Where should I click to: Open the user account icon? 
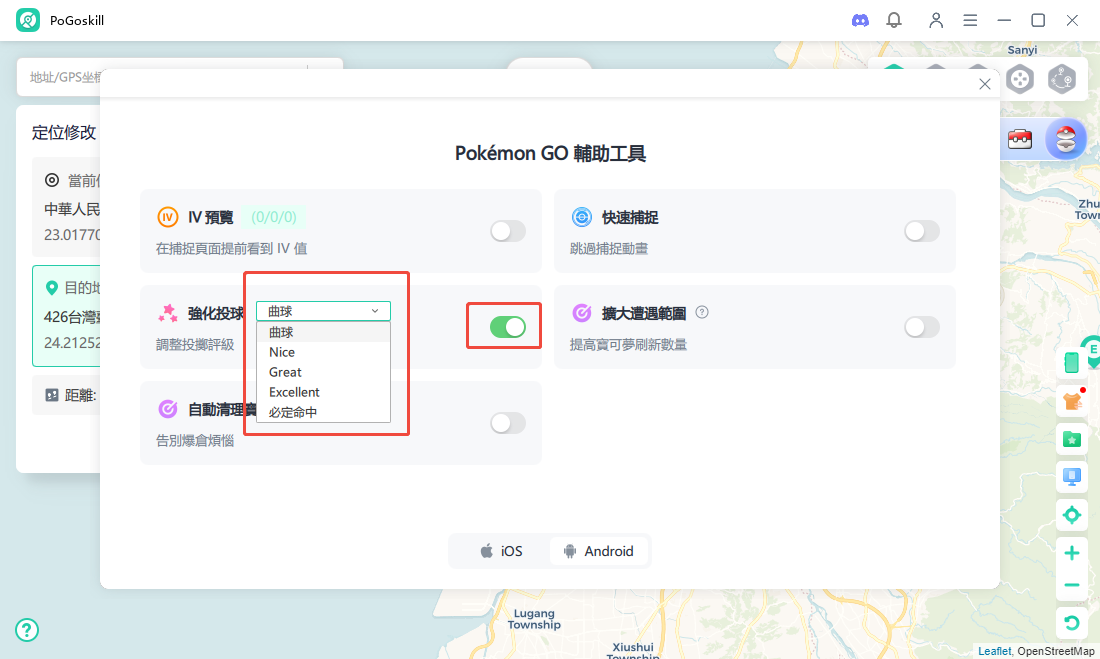pyautogui.click(x=936, y=20)
